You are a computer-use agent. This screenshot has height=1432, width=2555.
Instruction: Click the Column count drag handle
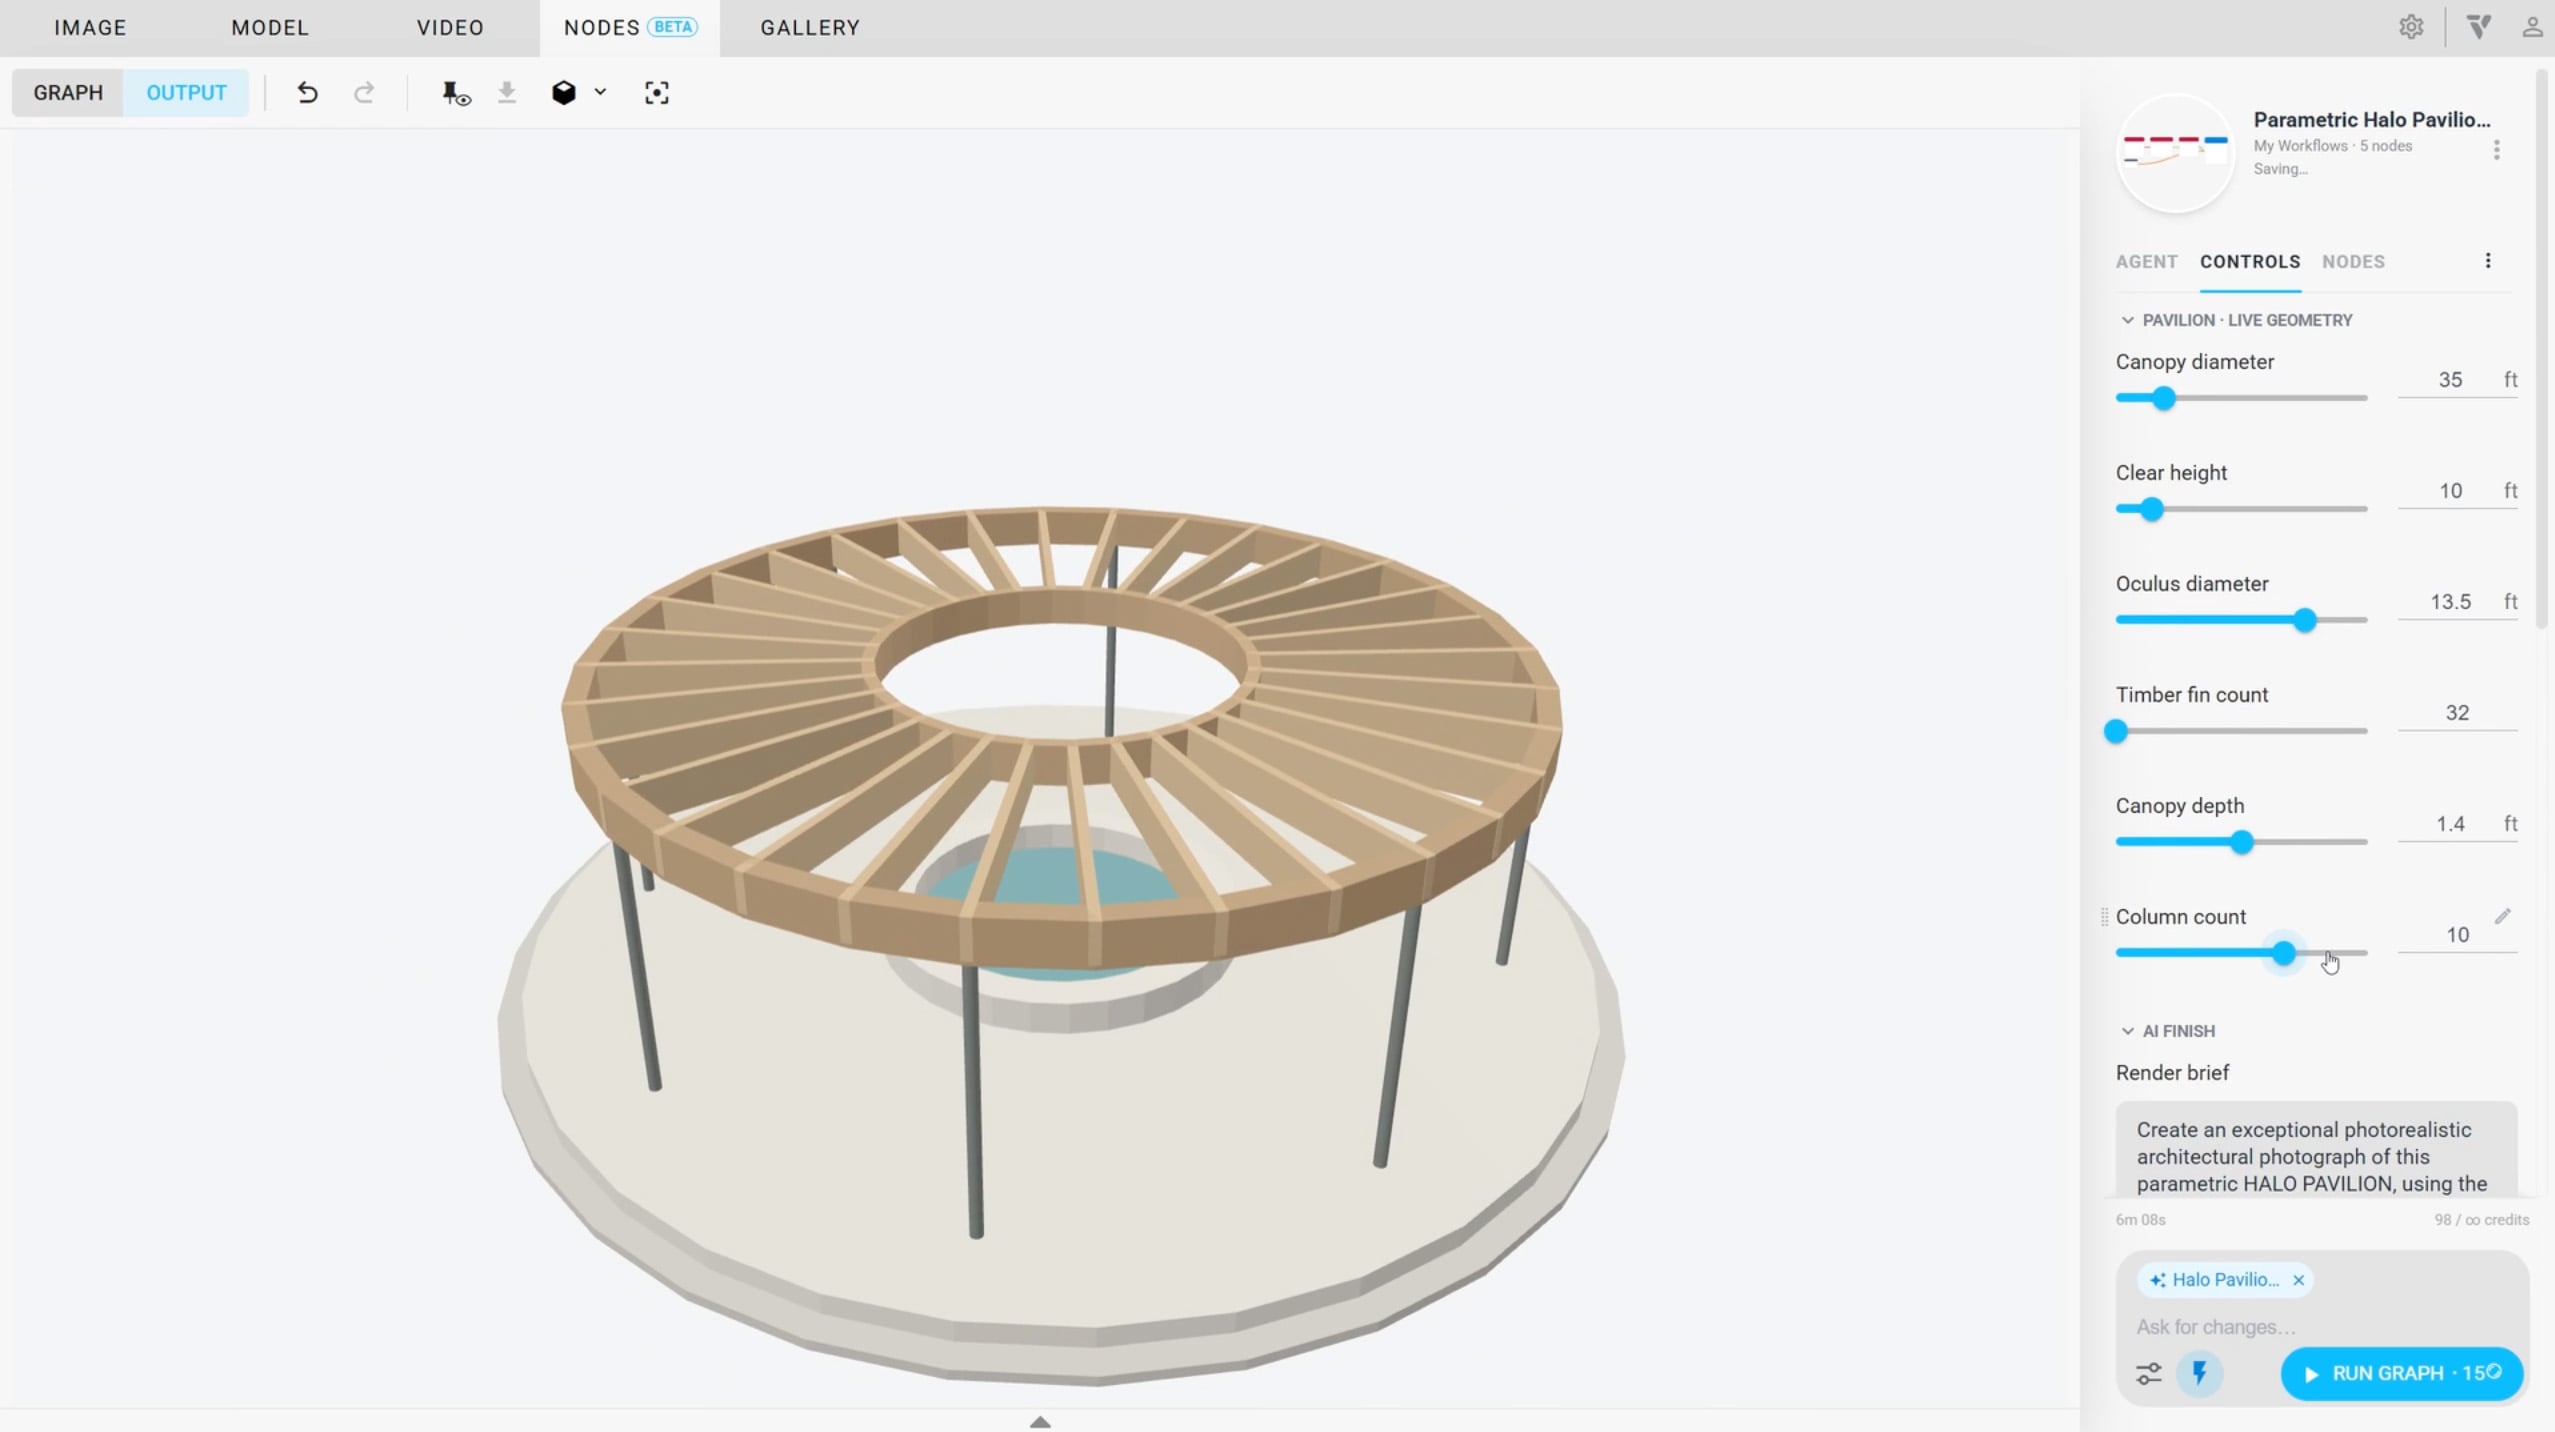pos(2104,916)
